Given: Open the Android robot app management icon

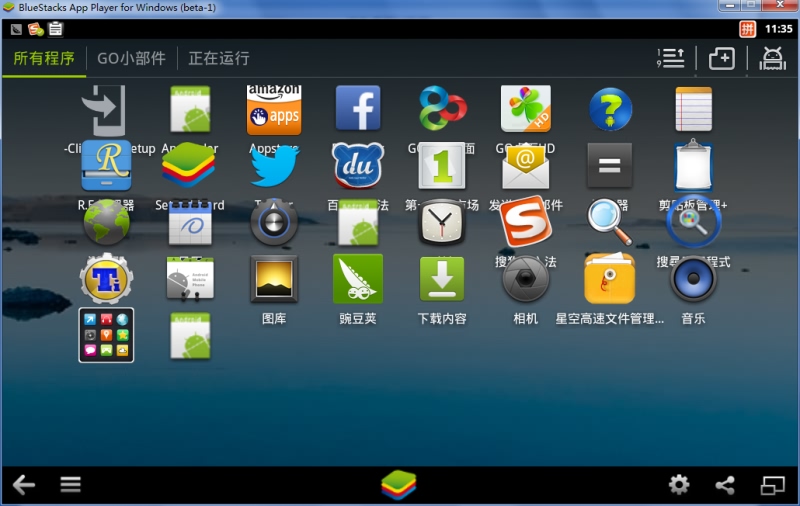Looking at the screenshot, I should coord(772,58).
